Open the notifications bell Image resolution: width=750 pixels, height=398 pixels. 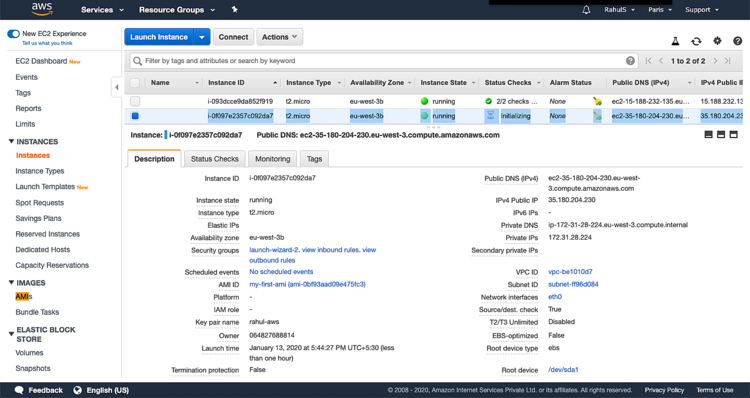coord(586,10)
